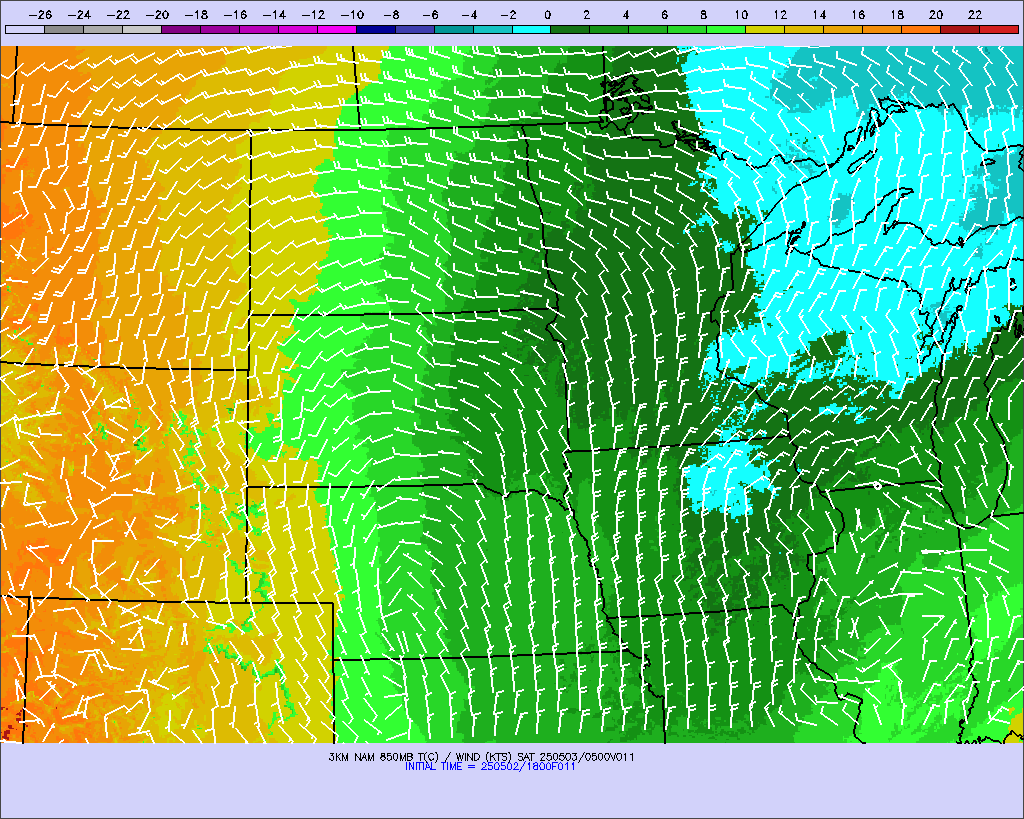Click the '-10' legend label
Screen dimensions: 1024x819
click(352, 14)
